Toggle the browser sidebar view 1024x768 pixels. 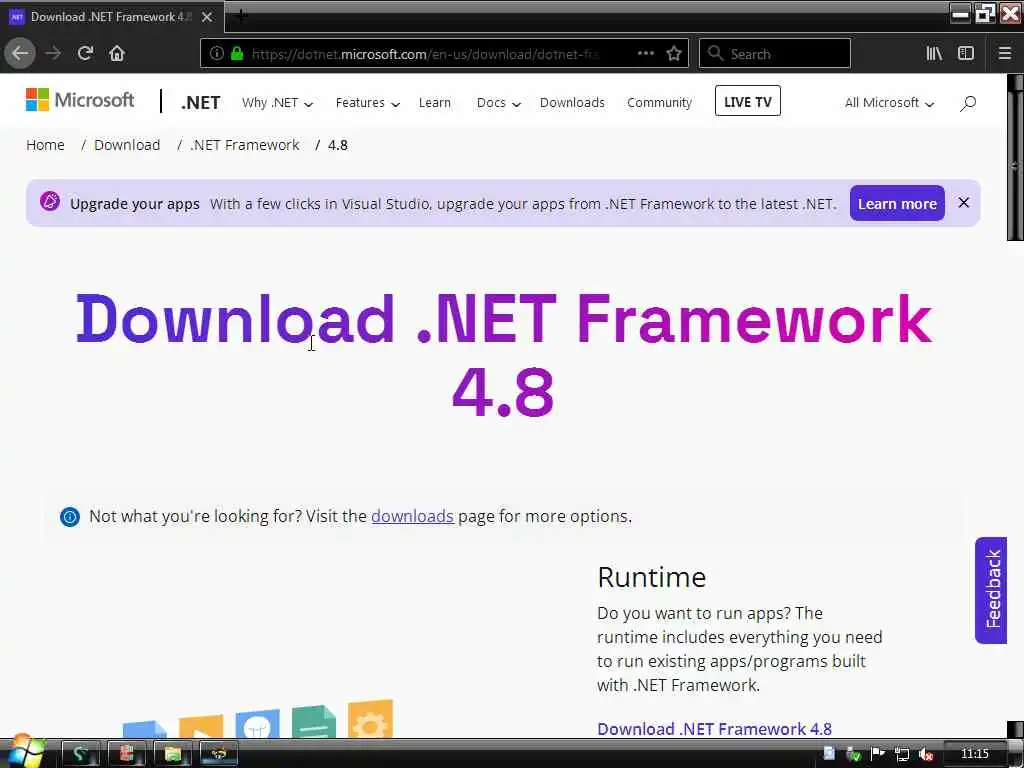click(x=966, y=54)
